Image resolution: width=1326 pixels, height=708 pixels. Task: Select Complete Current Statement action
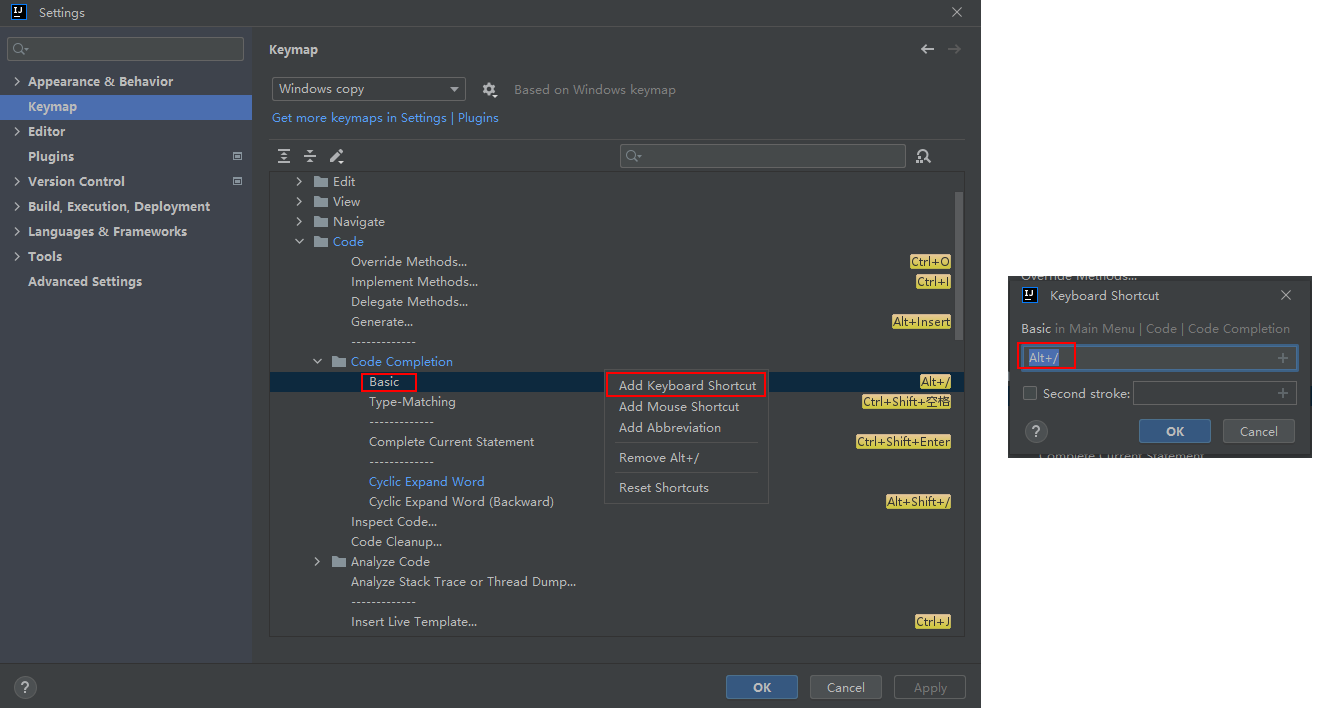point(451,441)
